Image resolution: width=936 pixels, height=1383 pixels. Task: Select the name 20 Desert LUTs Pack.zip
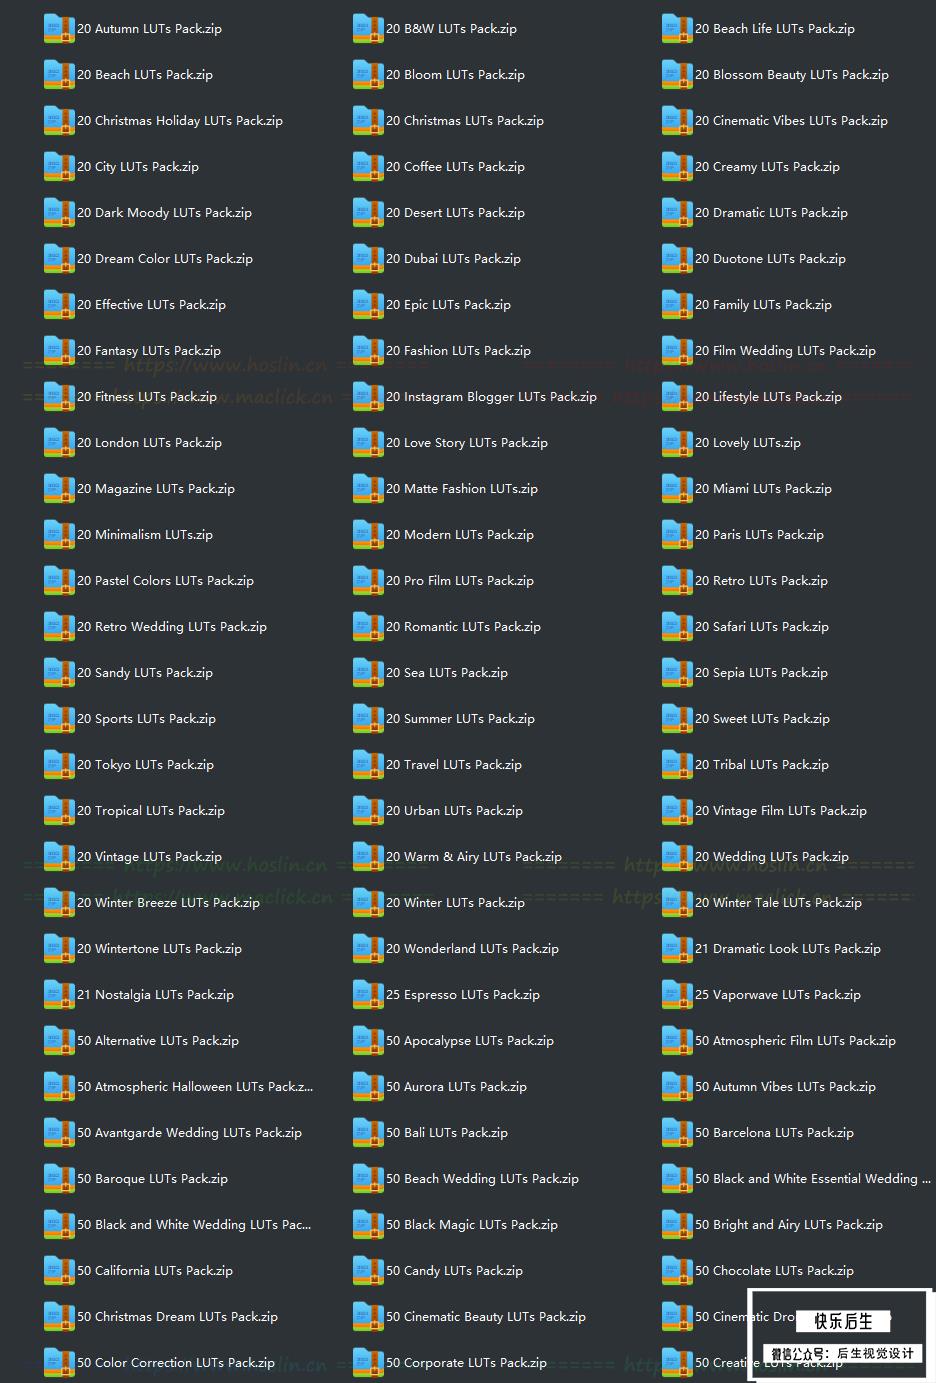click(455, 213)
